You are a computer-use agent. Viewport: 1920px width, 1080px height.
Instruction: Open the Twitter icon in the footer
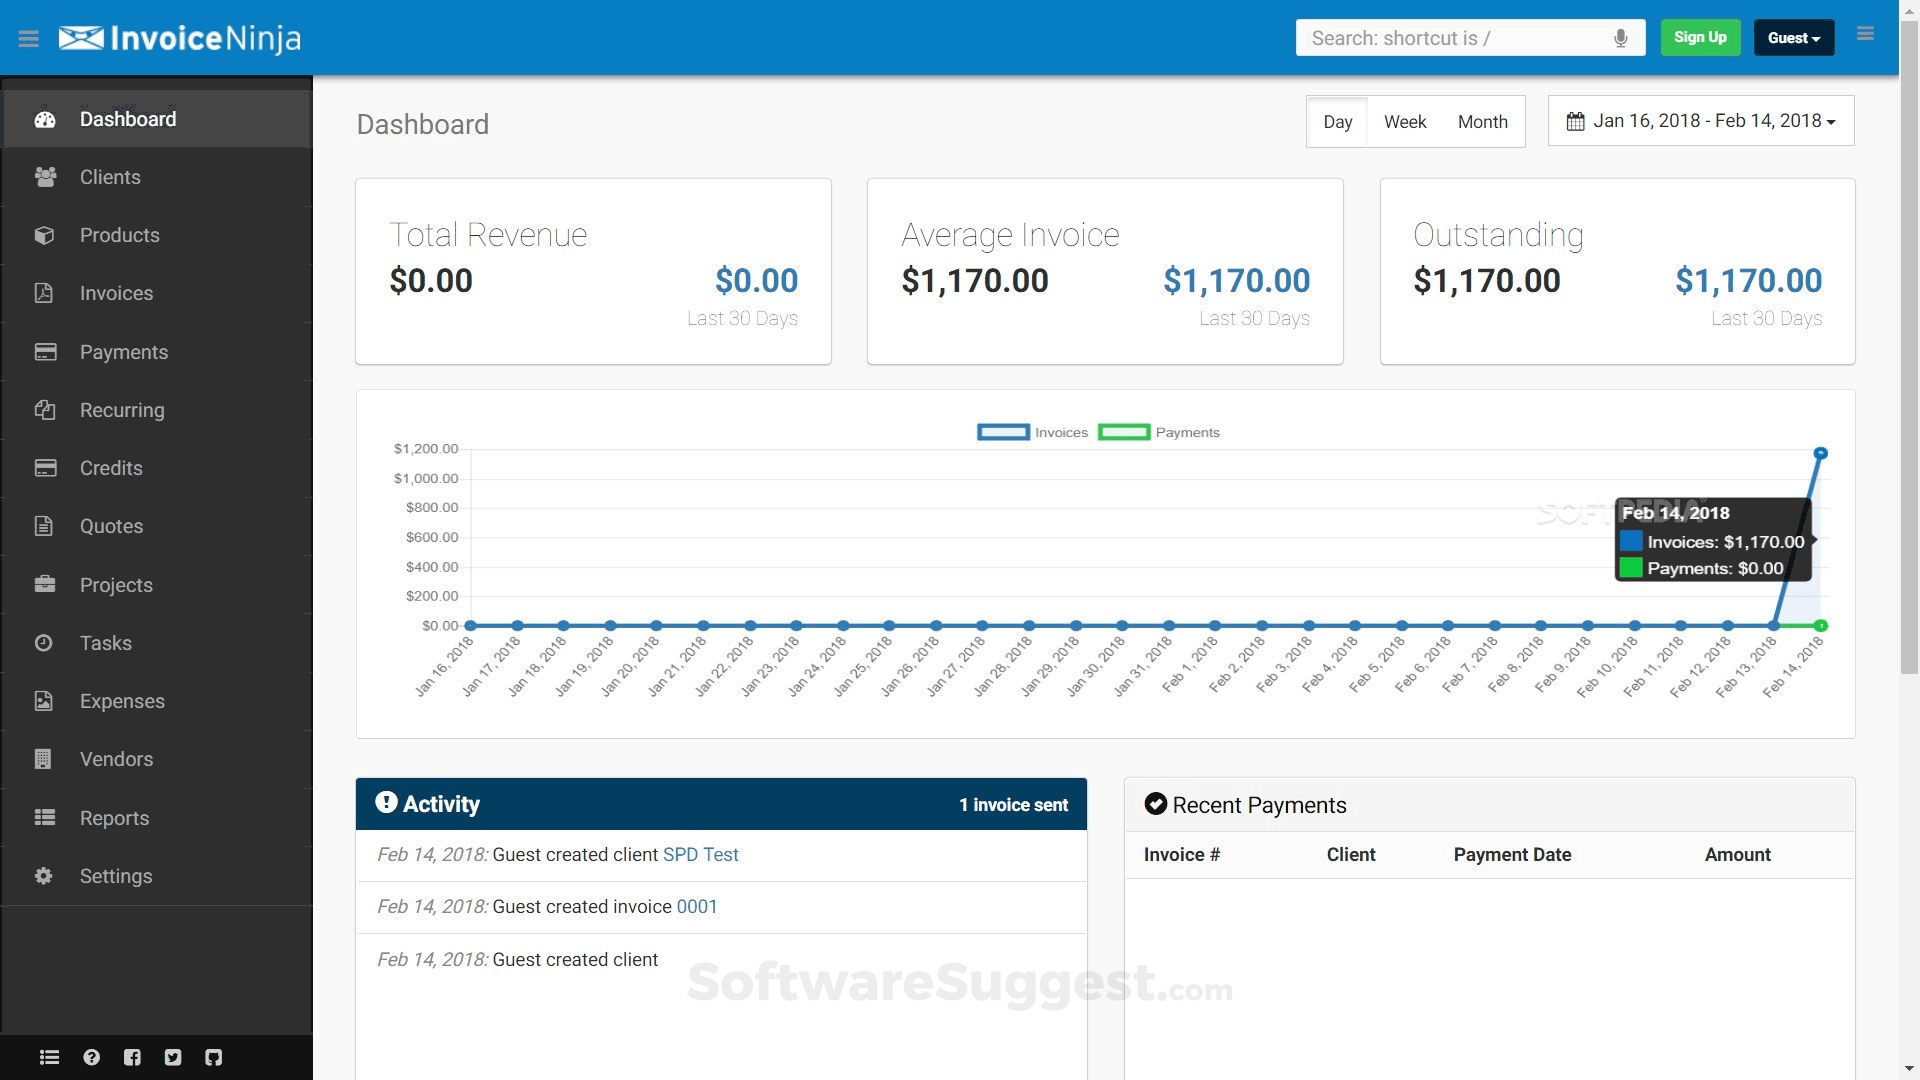[x=172, y=1057]
